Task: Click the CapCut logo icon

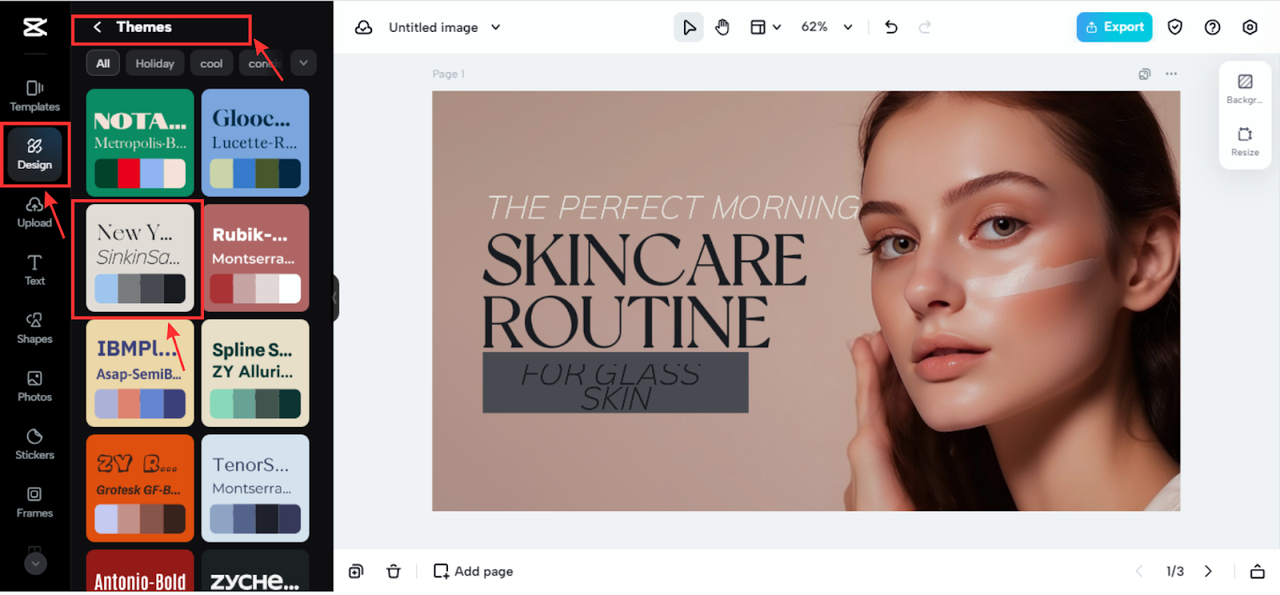Action: pyautogui.click(x=34, y=27)
